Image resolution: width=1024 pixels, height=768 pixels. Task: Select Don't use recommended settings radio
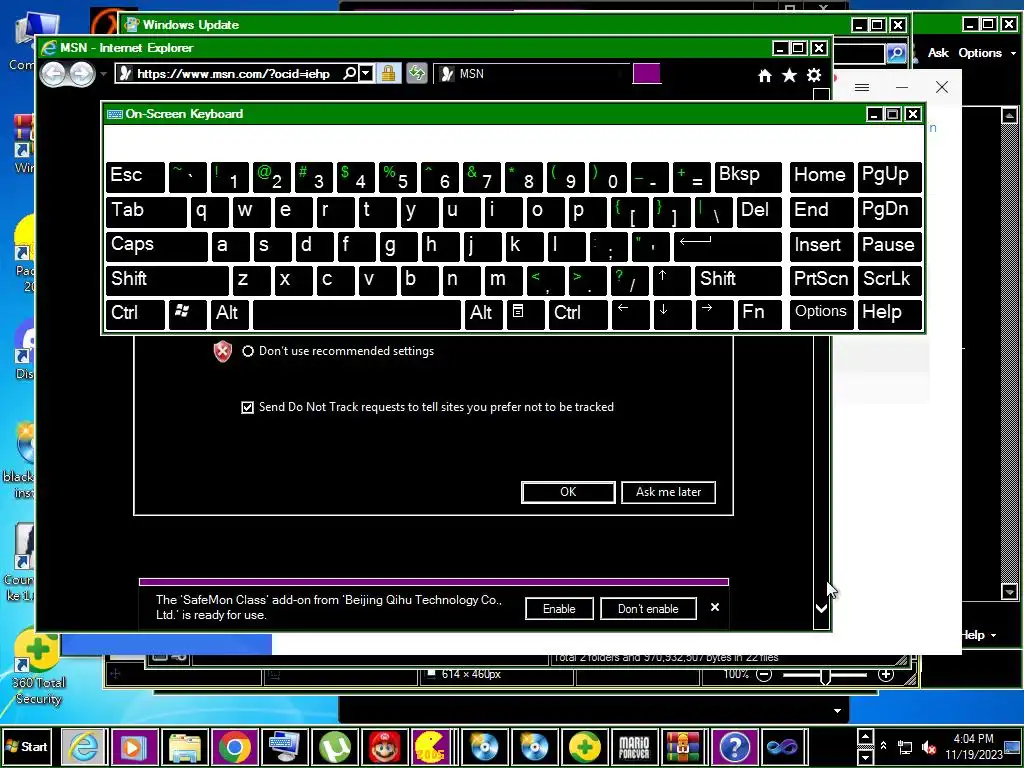pyautogui.click(x=248, y=351)
